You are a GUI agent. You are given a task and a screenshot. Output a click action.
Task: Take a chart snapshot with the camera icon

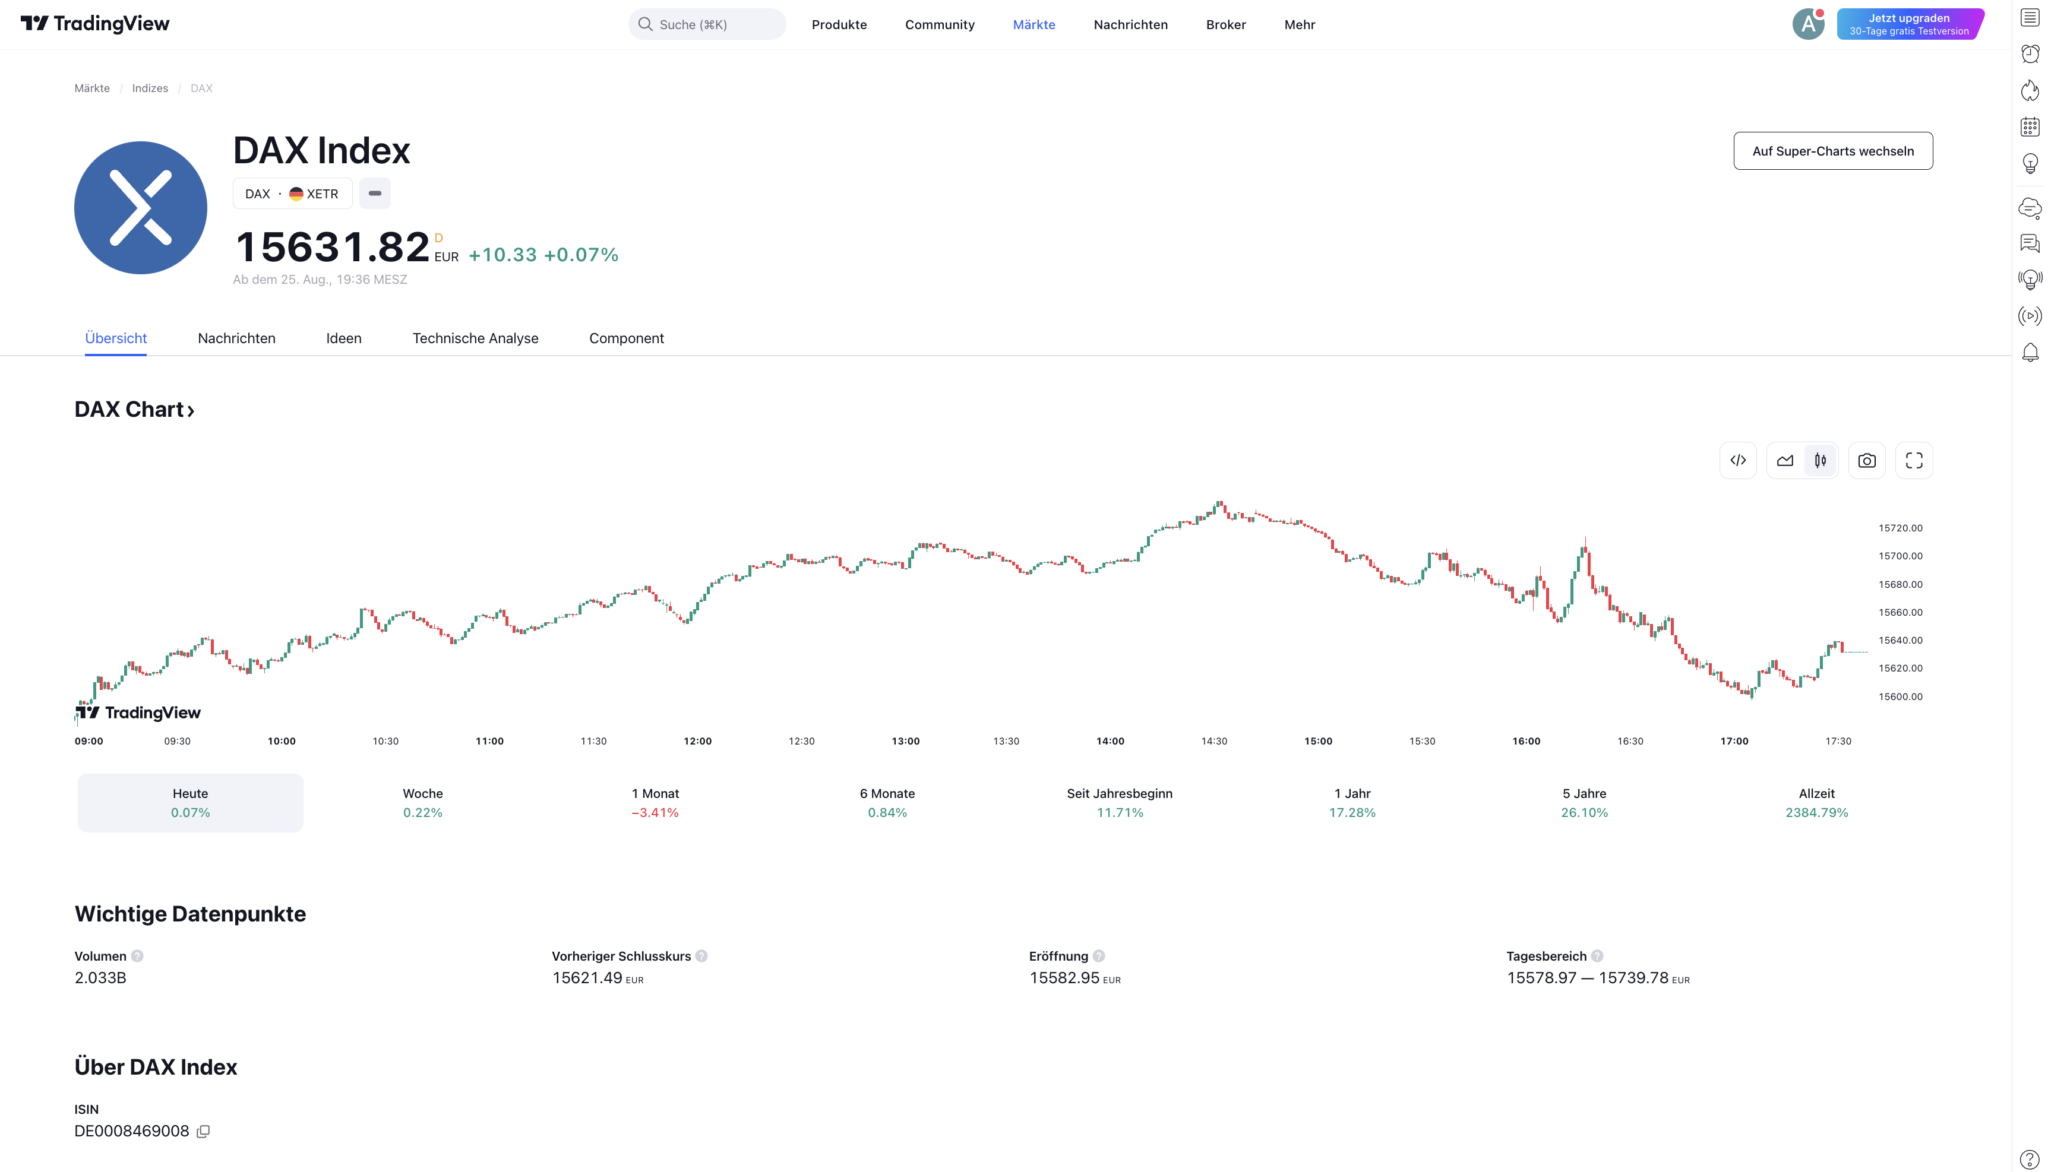pyautogui.click(x=1866, y=460)
